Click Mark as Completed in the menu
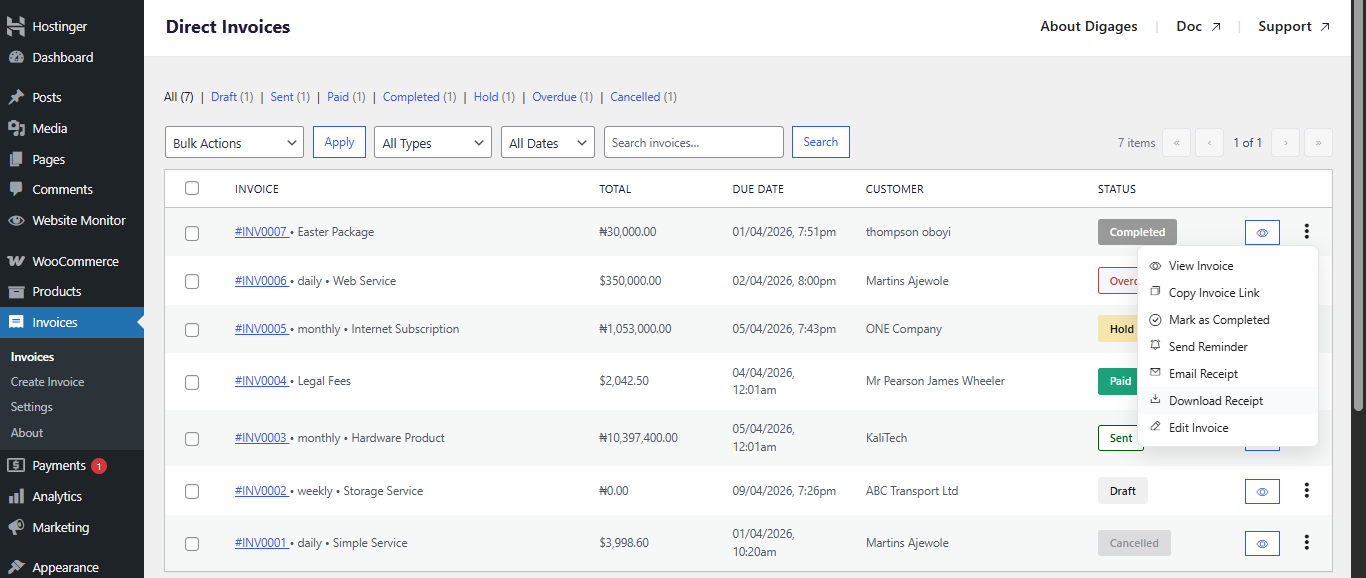 1217,319
